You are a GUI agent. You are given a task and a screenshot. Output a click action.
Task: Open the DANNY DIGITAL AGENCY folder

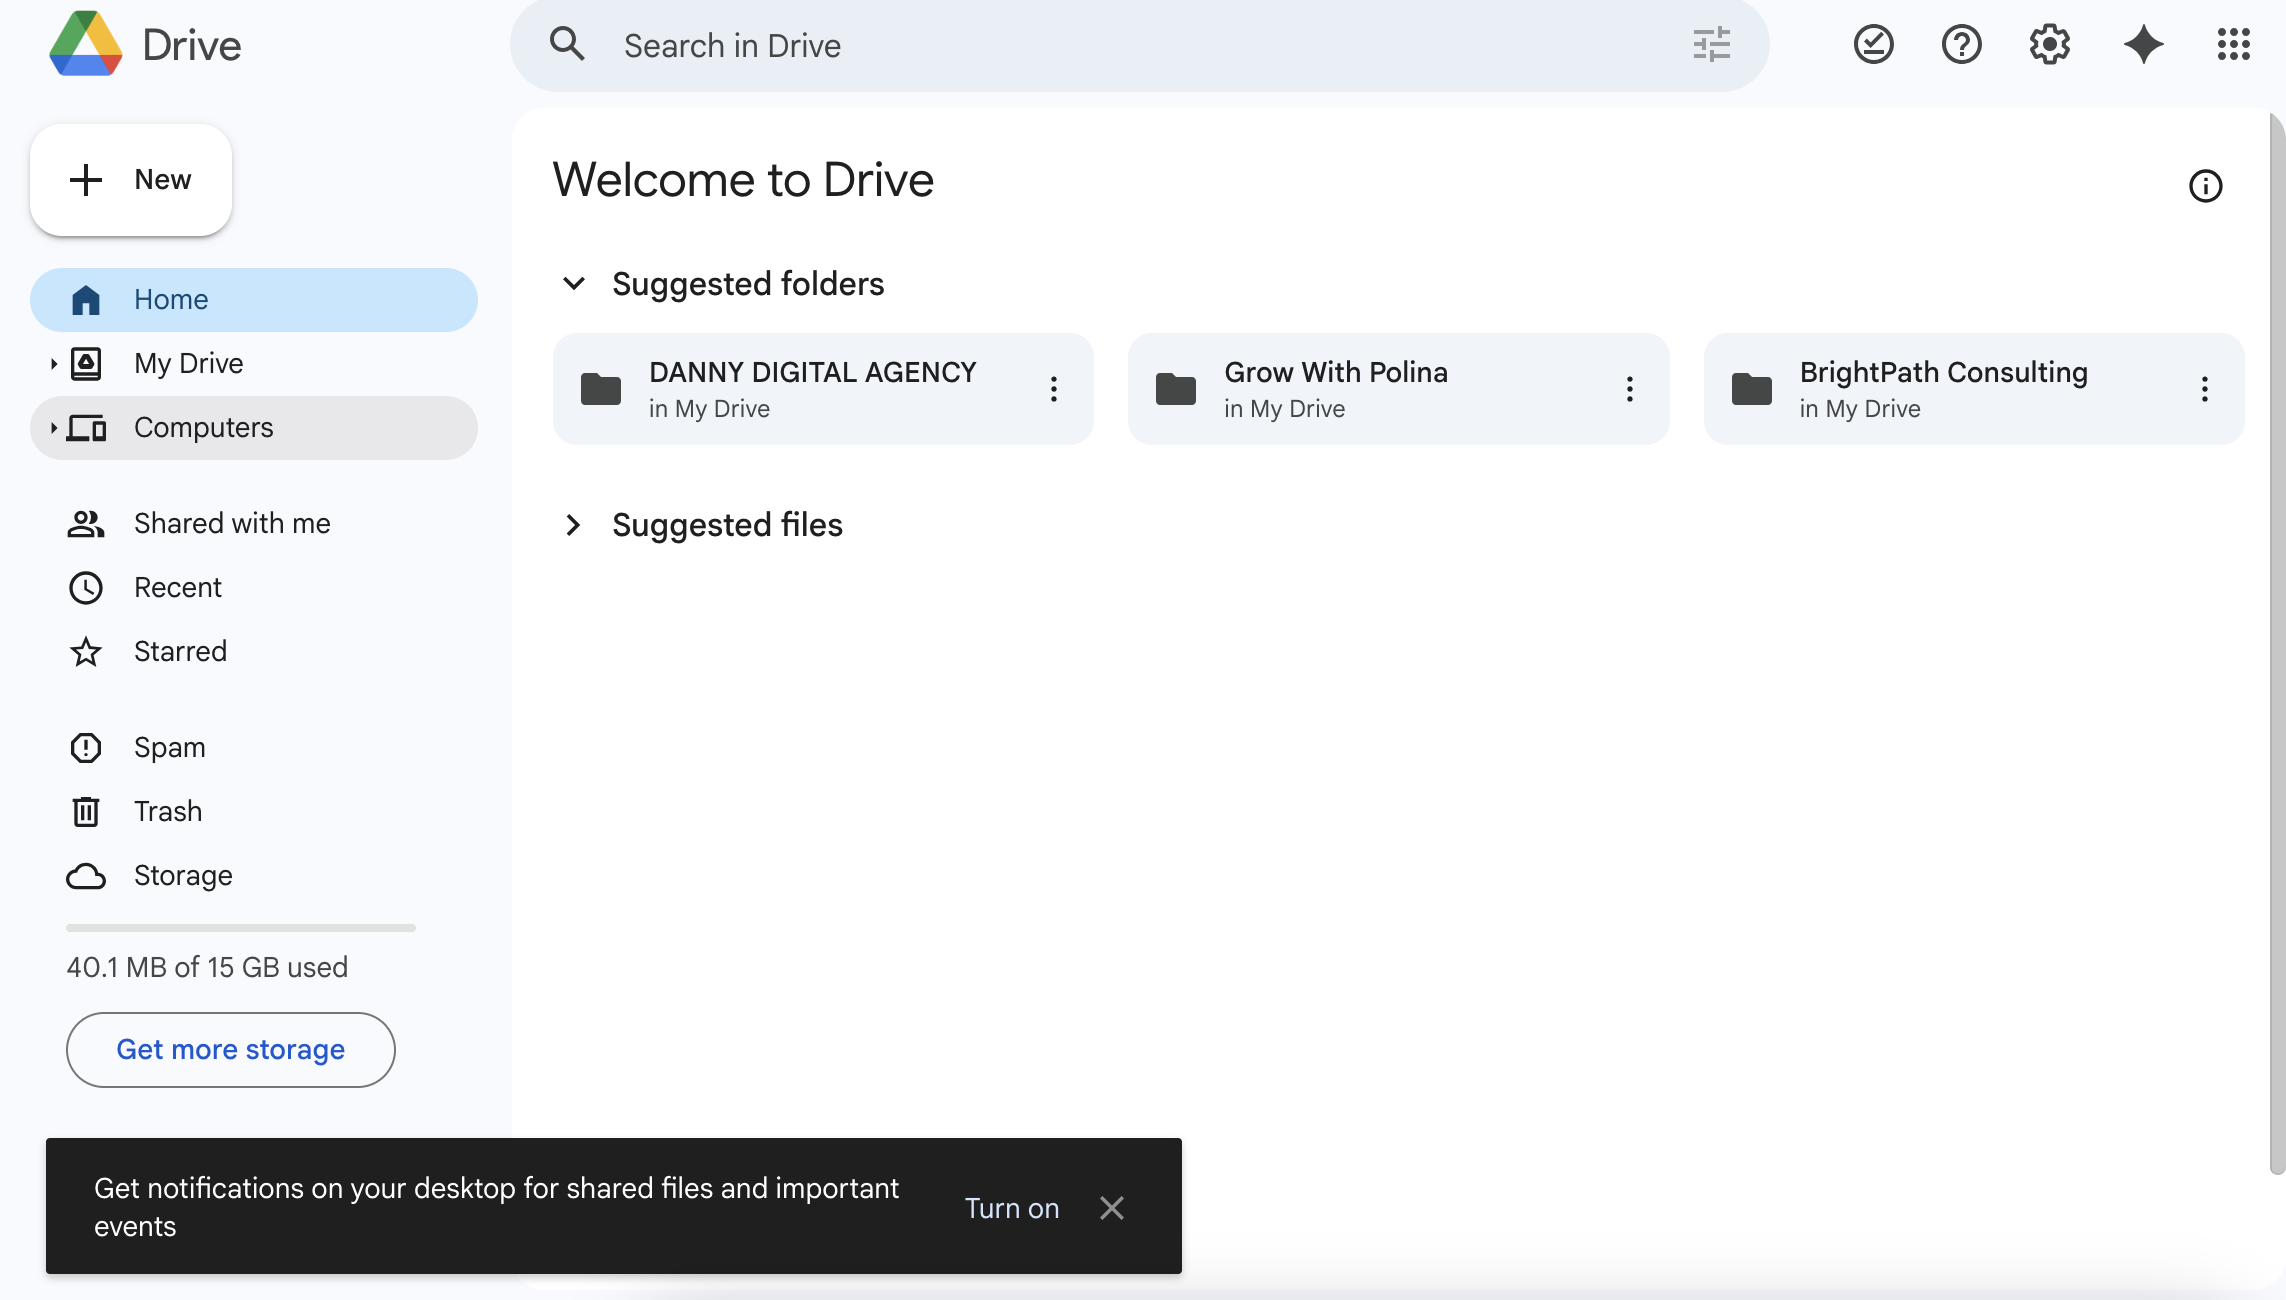click(x=823, y=389)
